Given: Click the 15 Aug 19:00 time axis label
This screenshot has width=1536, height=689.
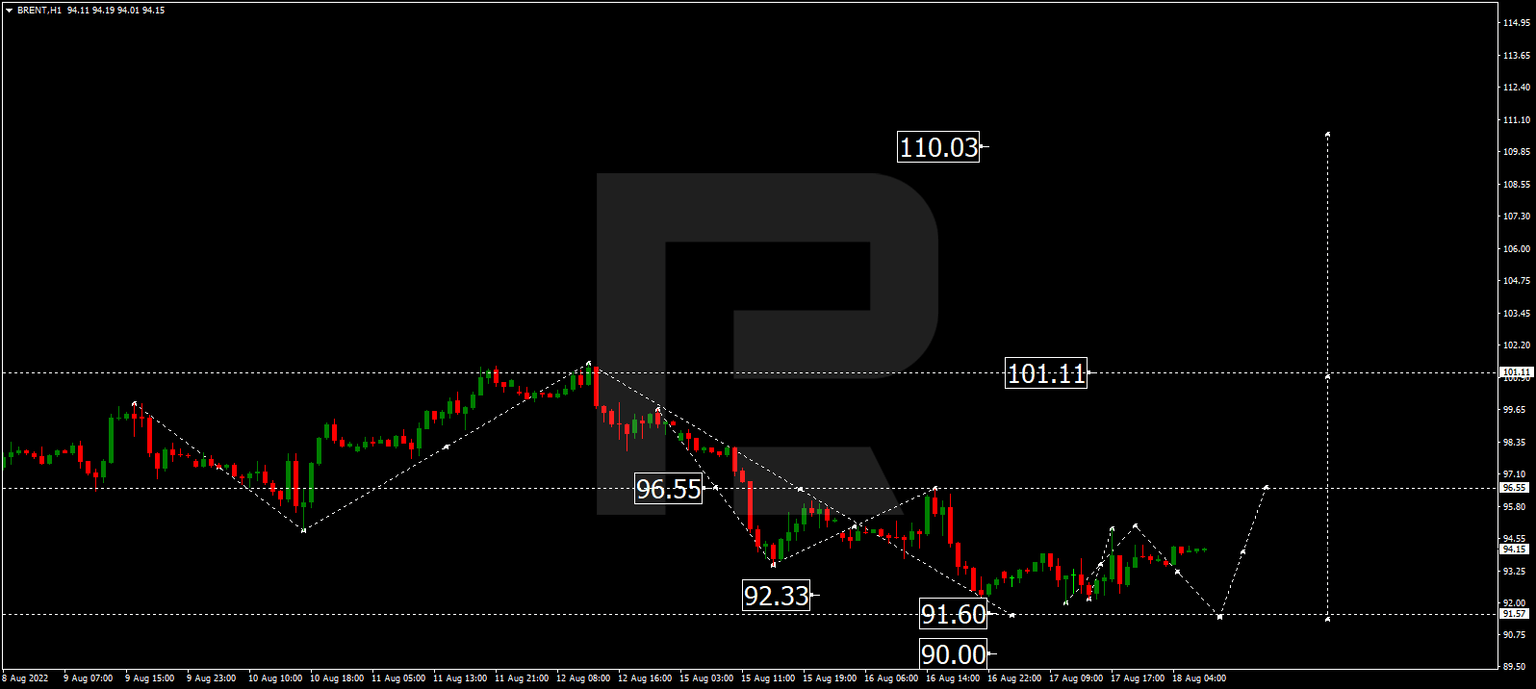Looking at the screenshot, I should pyautogui.click(x=830, y=678).
